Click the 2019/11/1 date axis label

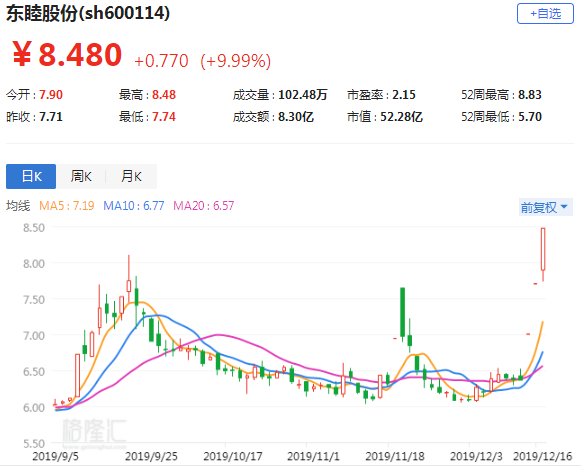click(x=313, y=456)
